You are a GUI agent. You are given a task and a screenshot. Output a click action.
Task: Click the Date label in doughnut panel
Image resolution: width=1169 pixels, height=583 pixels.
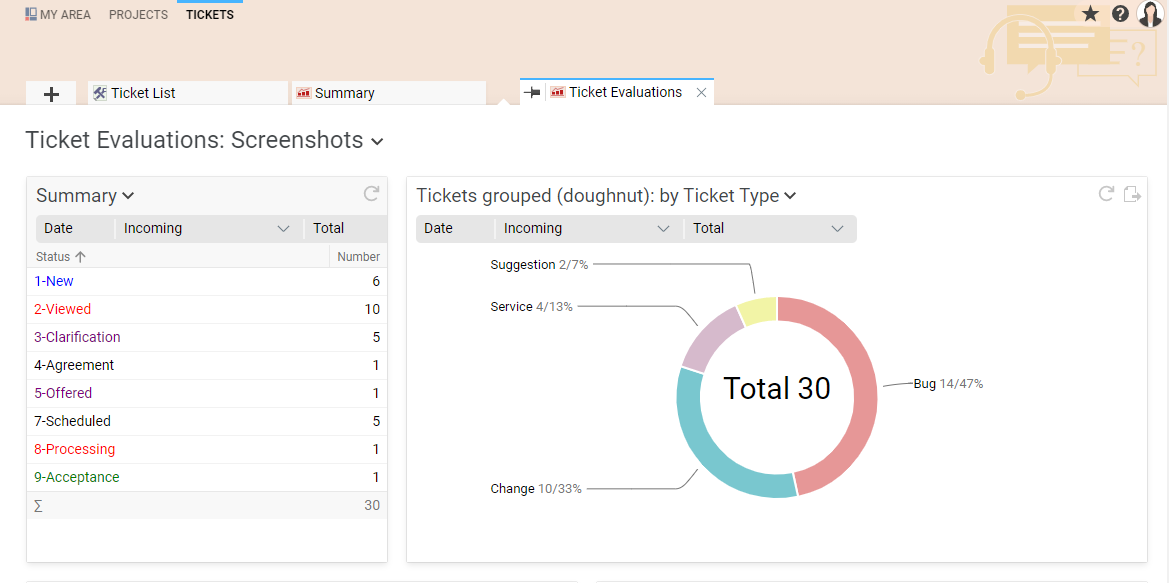[x=438, y=229]
